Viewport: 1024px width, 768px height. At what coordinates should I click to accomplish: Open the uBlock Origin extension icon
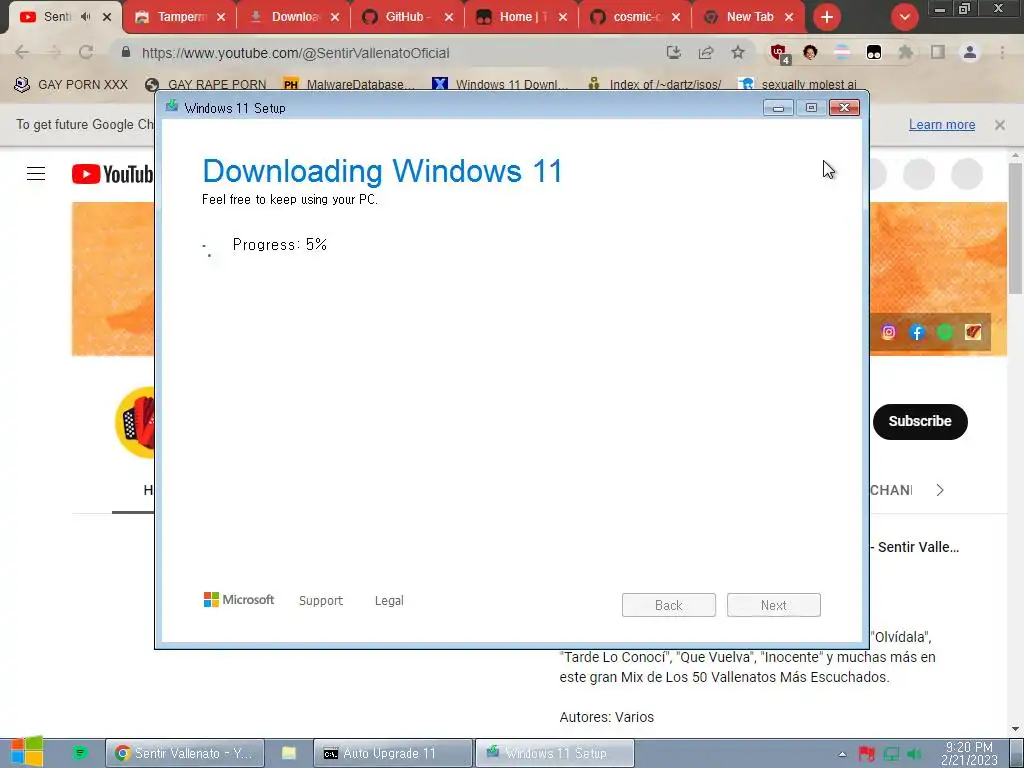pyautogui.click(x=779, y=54)
